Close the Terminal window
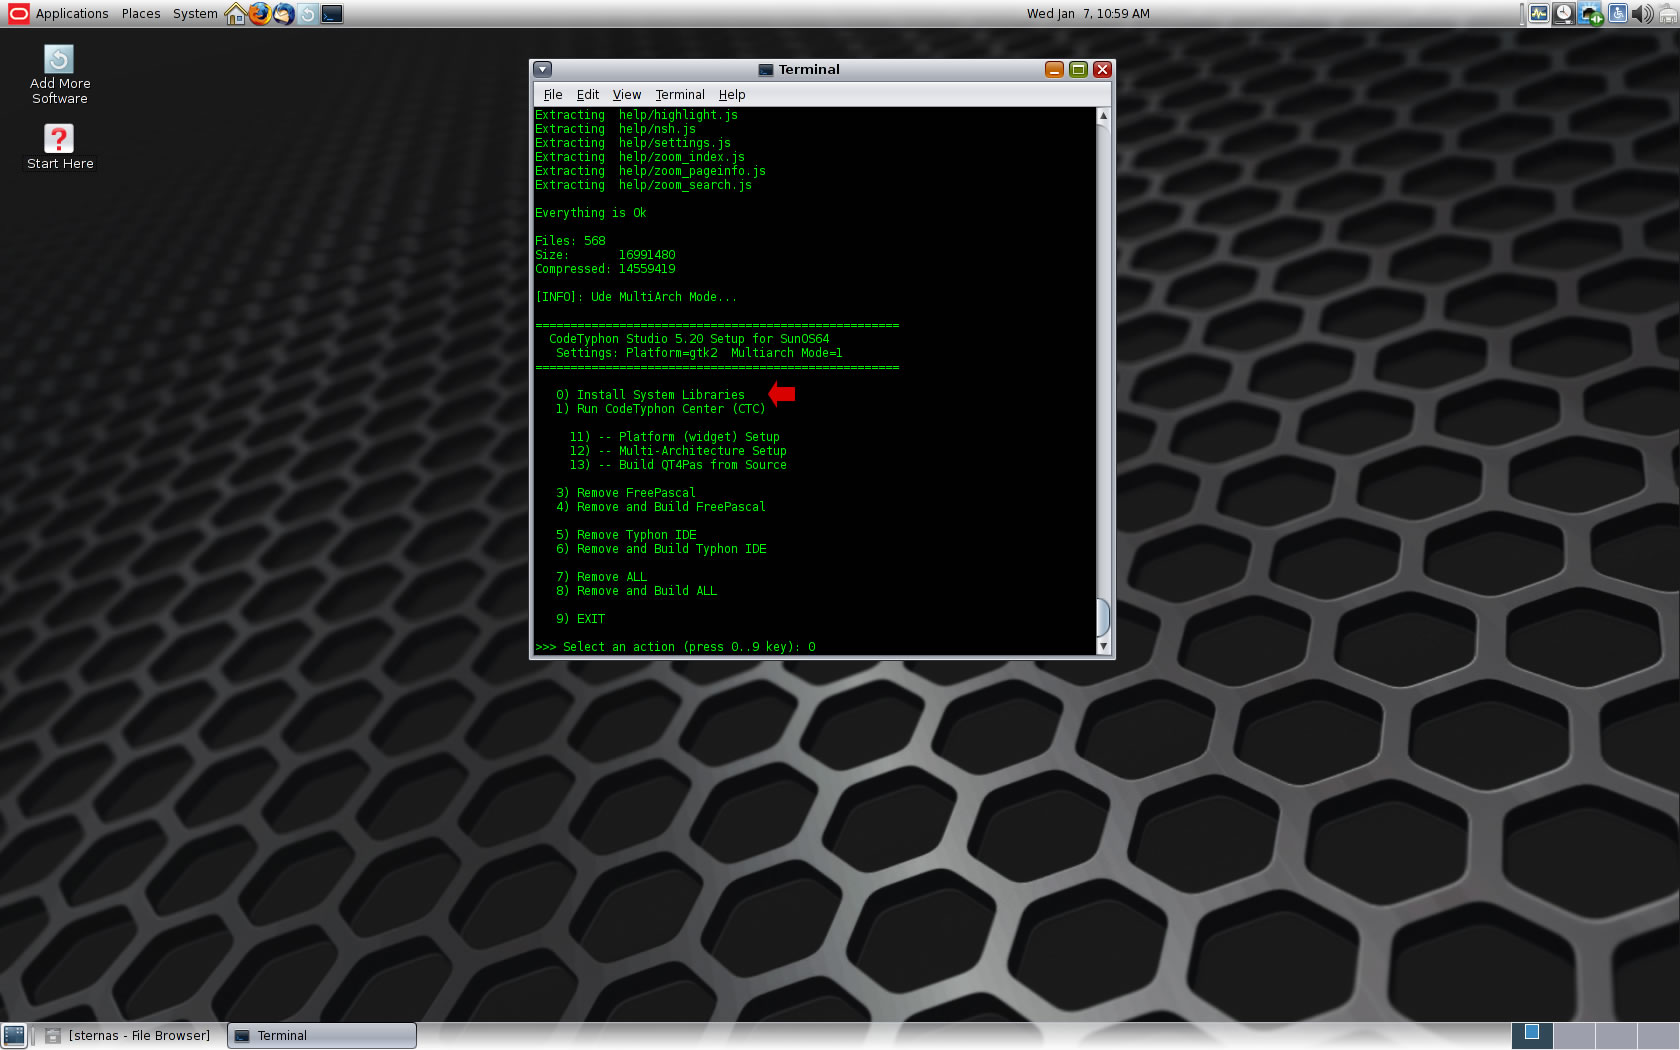The width and height of the screenshot is (1680, 1050). [x=1102, y=69]
